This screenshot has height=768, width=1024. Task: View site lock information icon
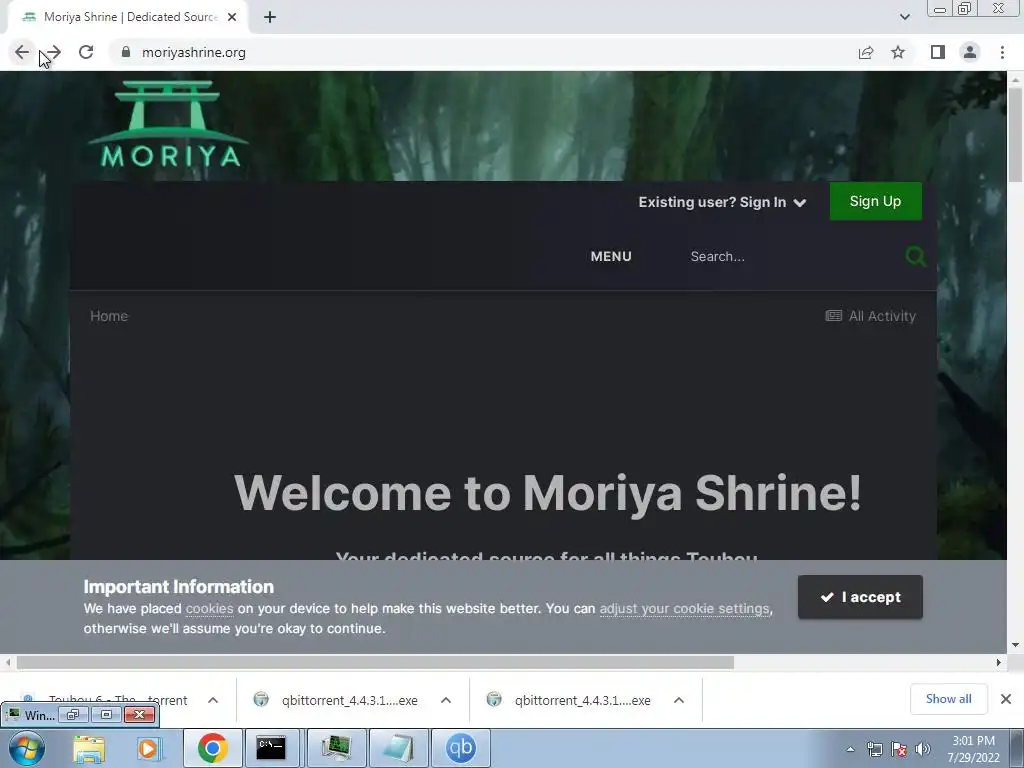[x=126, y=52]
